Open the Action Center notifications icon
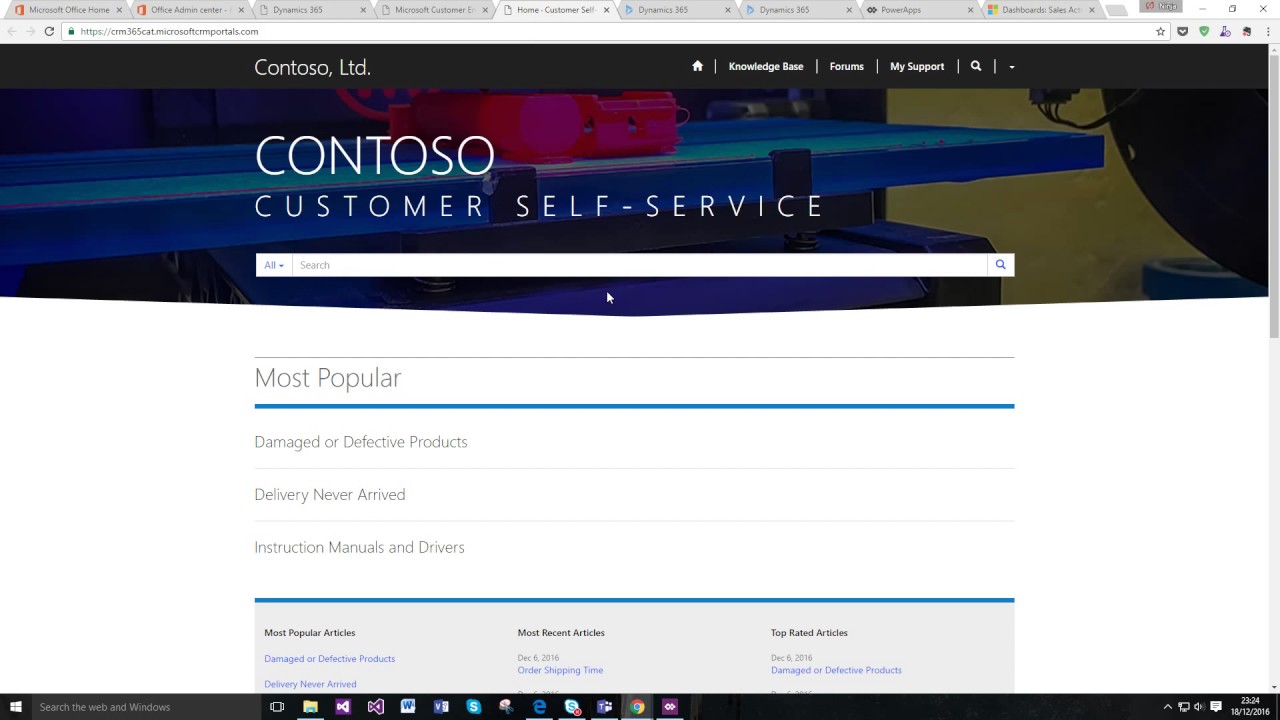1280x720 pixels. pyautogui.click(x=1216, y=707)
